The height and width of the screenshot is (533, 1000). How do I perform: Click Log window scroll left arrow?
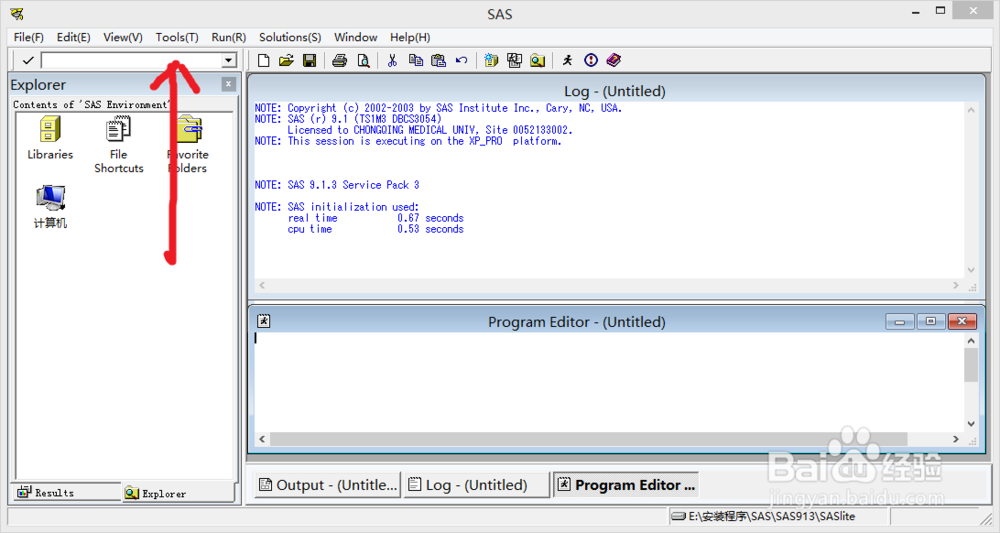click(262, 286)
